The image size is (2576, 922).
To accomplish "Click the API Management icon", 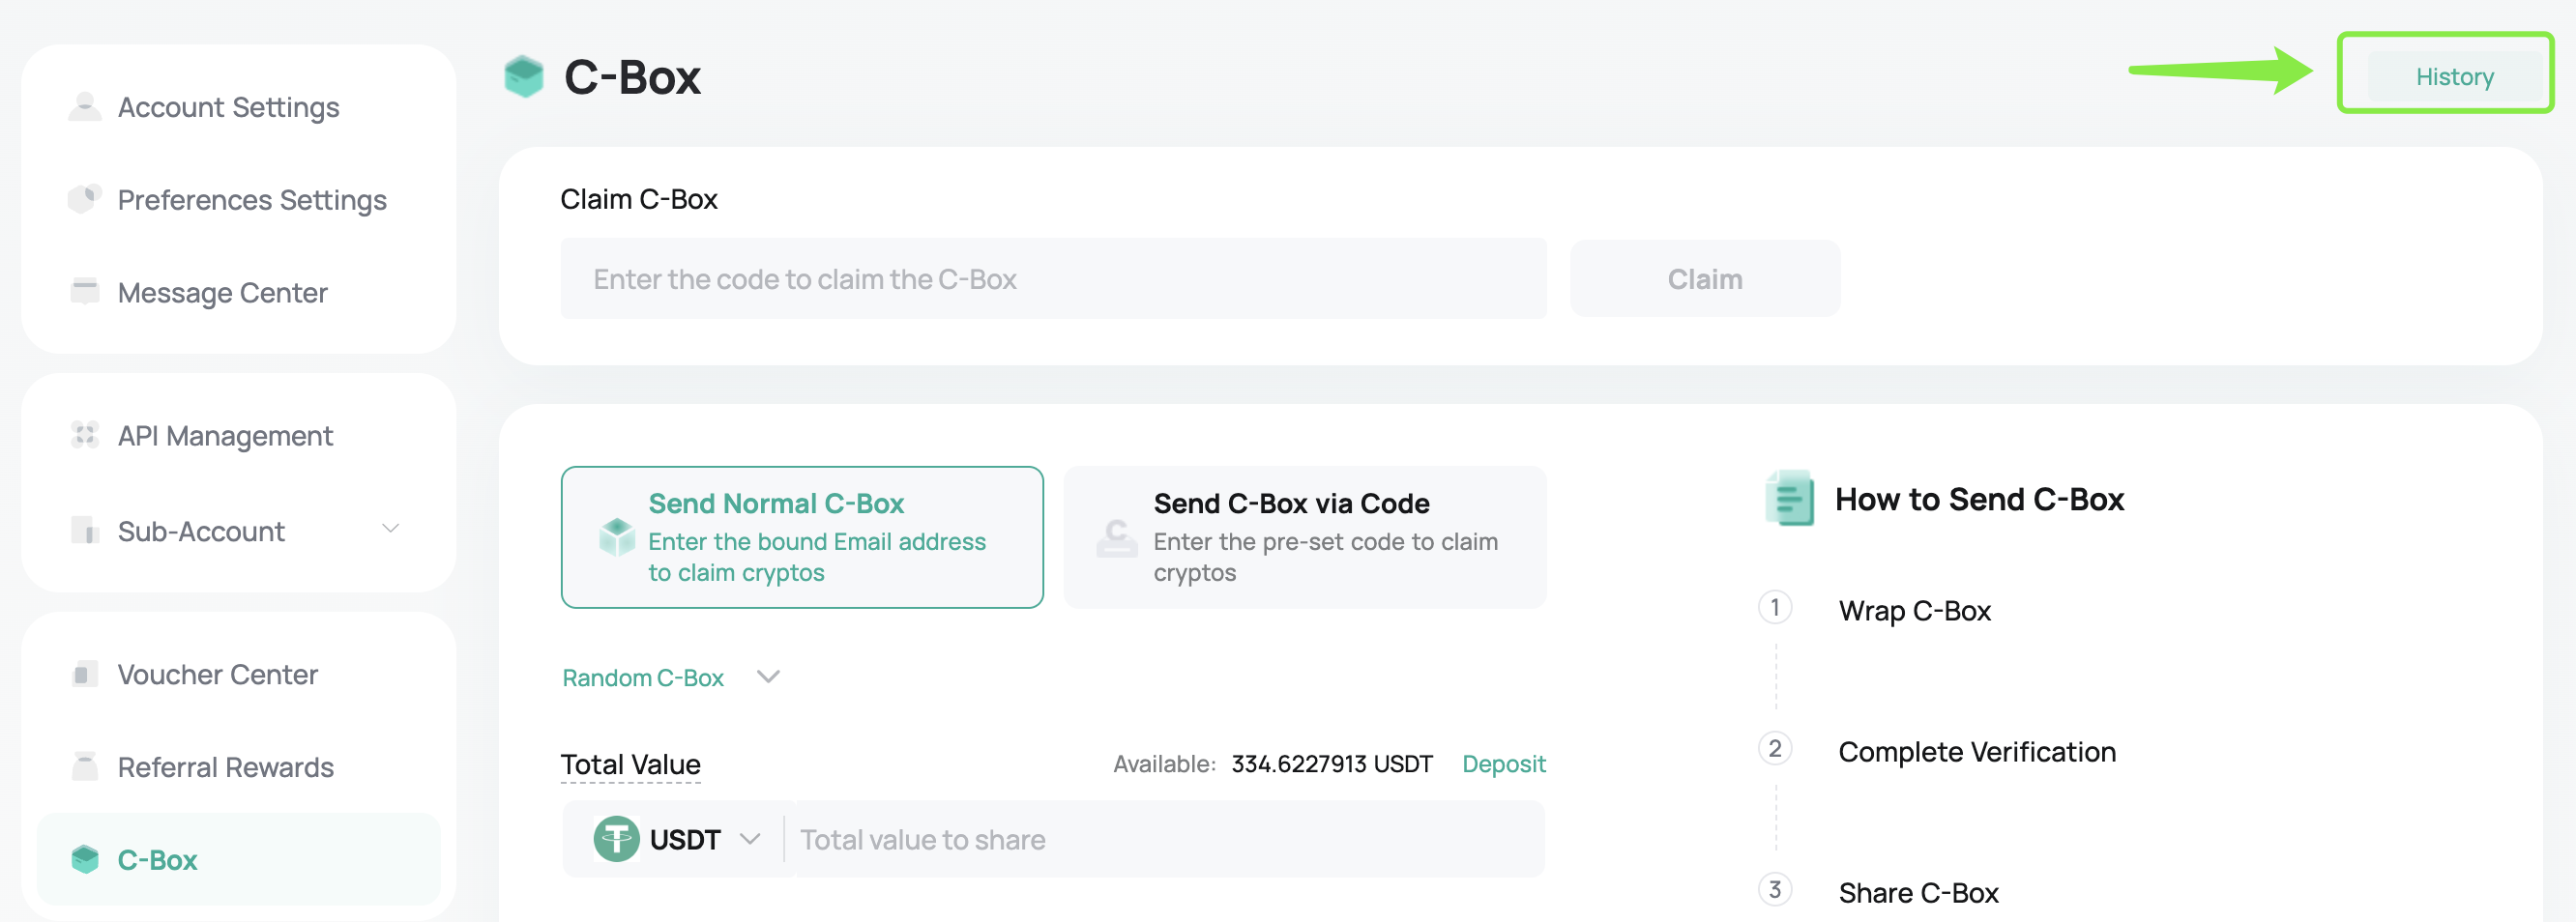I will (x=85, y=435).
